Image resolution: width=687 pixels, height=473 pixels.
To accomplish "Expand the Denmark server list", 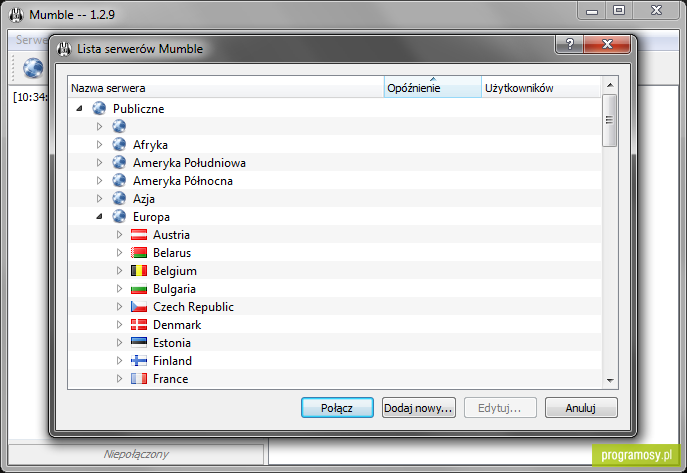I will [x=119, y=325].
